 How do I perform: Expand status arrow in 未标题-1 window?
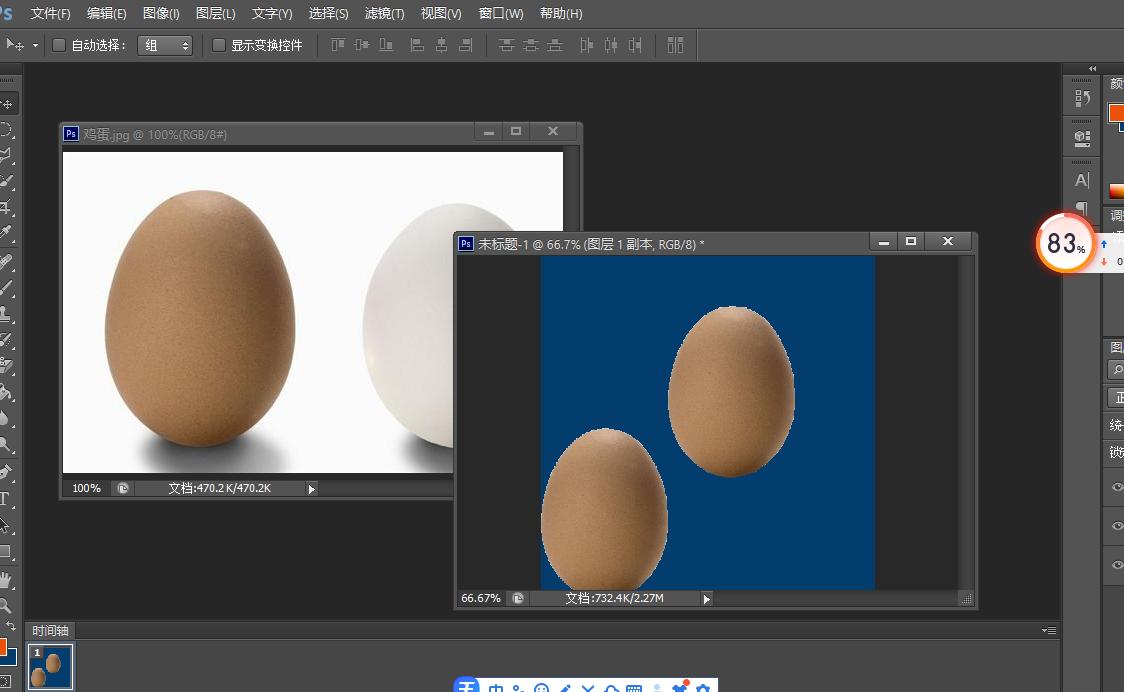pyautogui.click(x=706, y=599)
